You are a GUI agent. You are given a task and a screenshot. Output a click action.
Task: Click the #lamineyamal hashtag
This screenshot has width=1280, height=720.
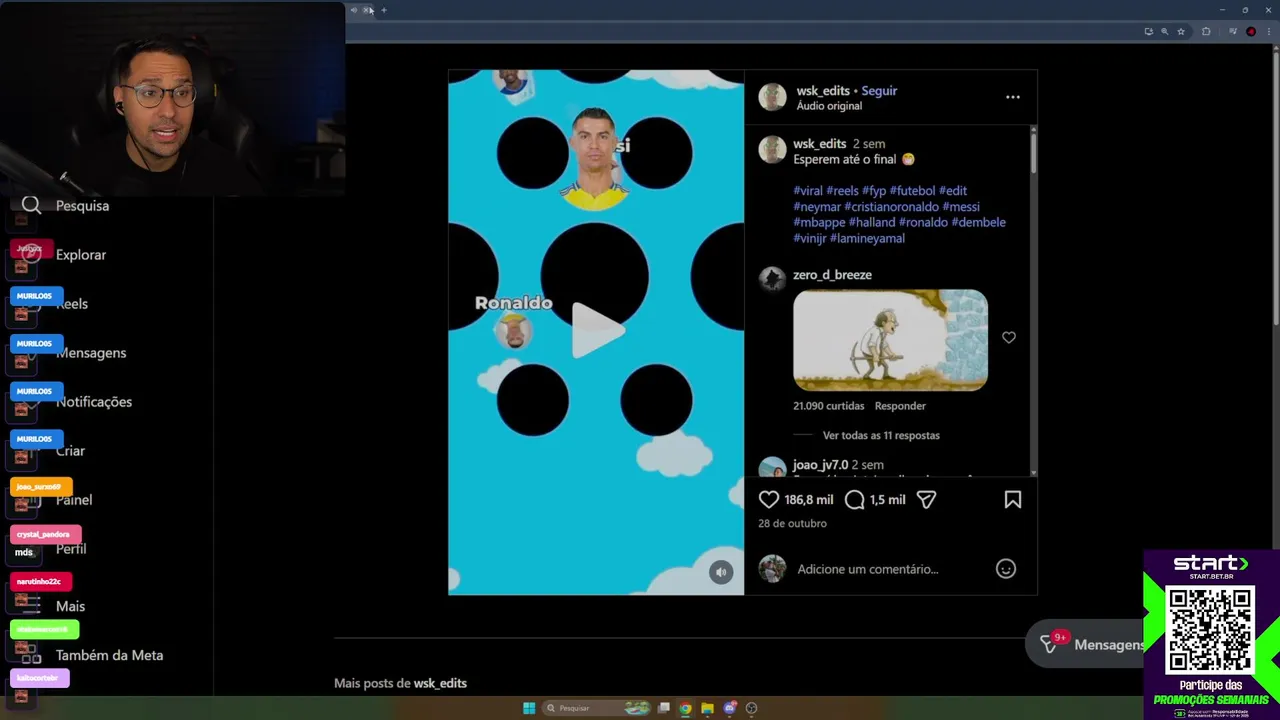867,238
